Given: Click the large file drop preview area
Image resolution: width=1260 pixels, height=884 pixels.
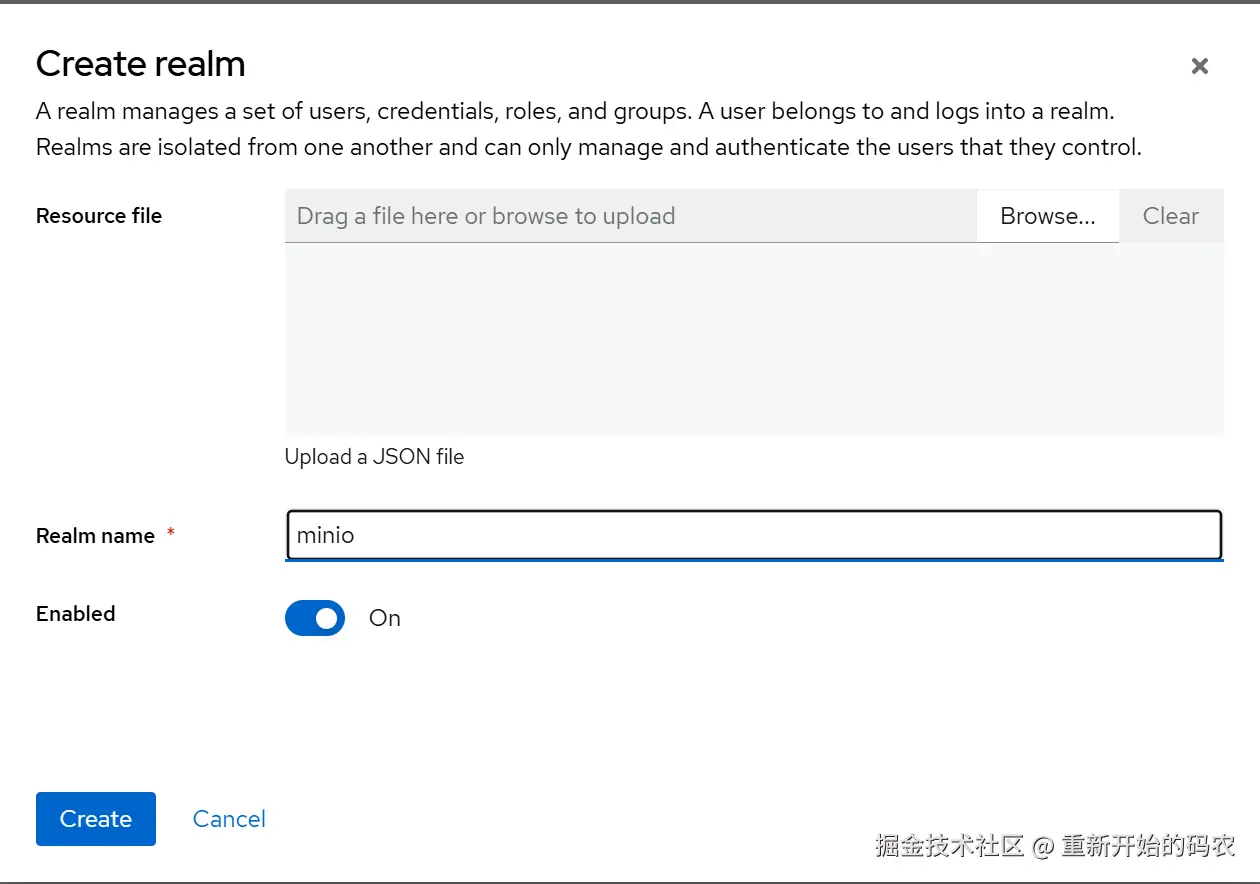Looking at the screenshot, I should point(754,339).
